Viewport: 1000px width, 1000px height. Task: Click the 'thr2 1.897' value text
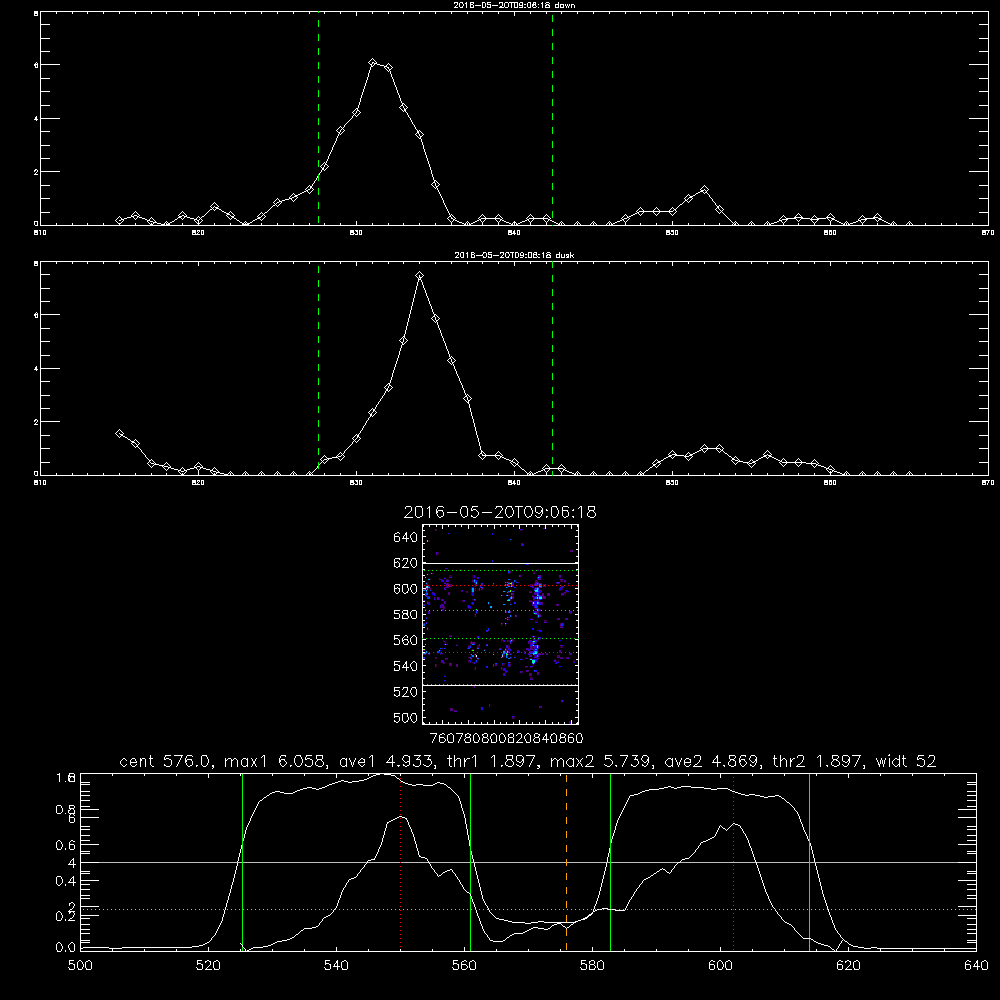817,761
